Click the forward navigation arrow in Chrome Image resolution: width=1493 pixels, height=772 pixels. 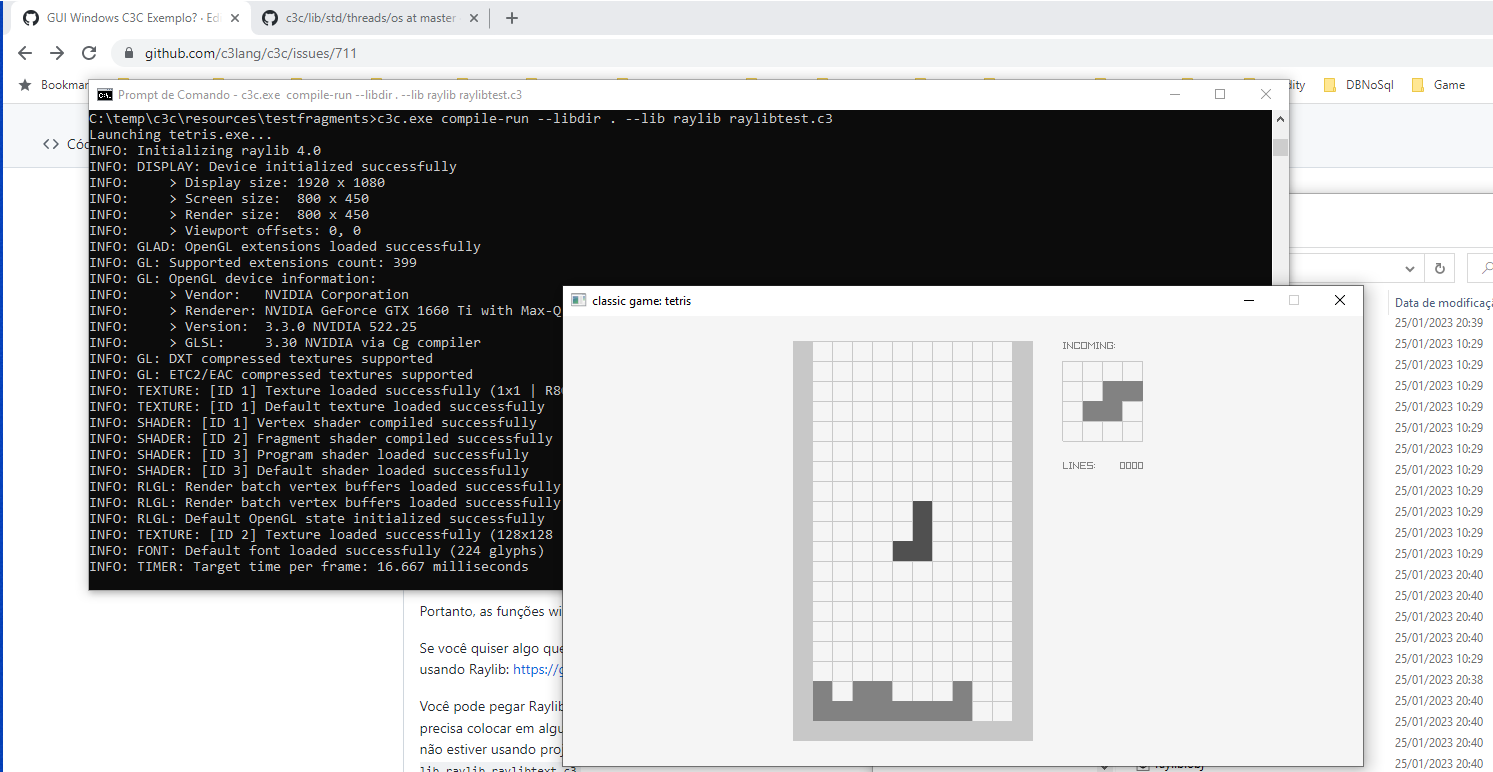coord(57,53)
